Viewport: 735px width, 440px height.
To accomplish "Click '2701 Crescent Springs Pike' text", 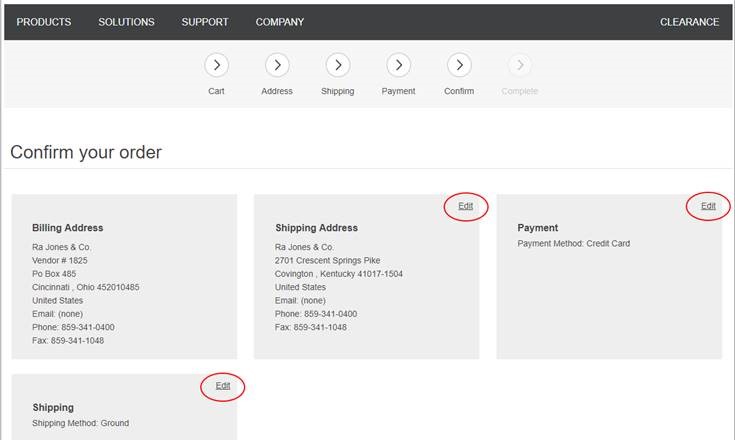I will click(x=328, y=261).
